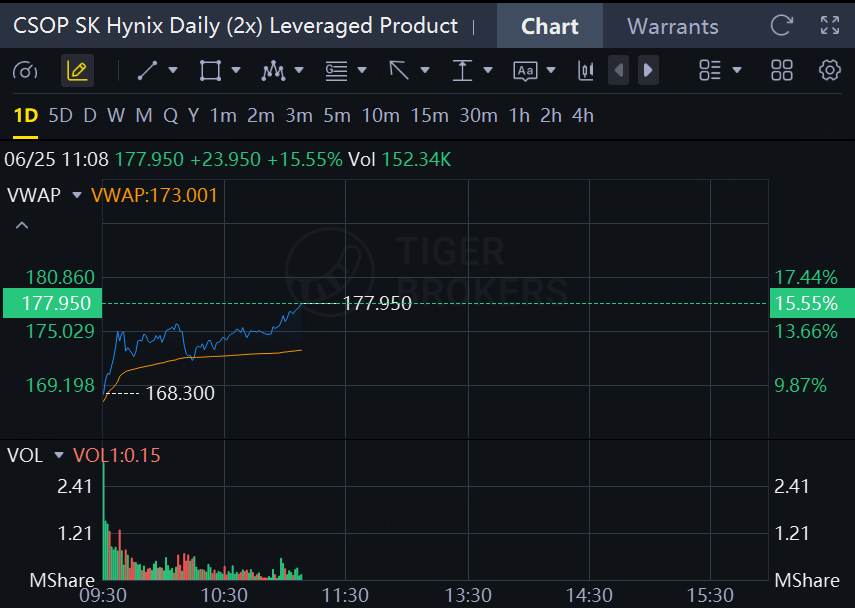Switch to daily D timeframe
Screen dimensions: 855x608
click(90, 116)
